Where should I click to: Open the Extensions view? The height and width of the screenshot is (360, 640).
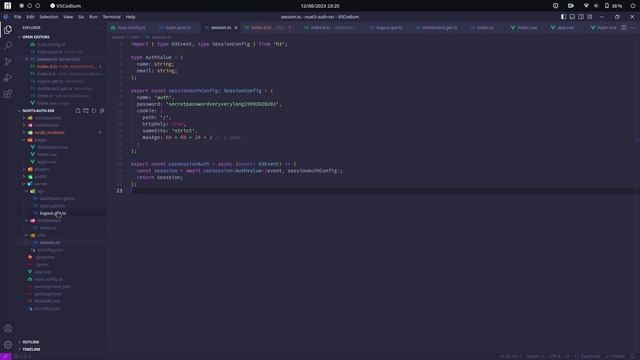point(8,94)
